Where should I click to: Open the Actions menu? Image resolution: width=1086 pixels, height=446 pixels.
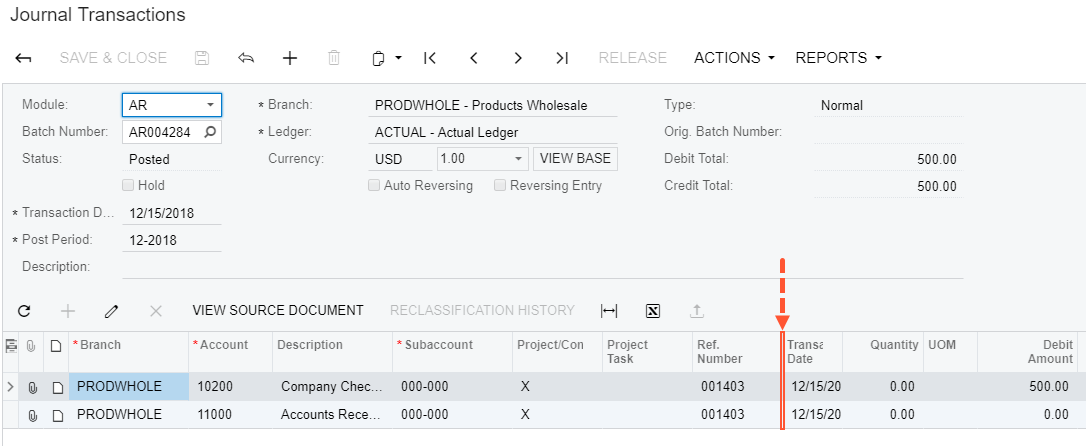[x=734, y=58]
